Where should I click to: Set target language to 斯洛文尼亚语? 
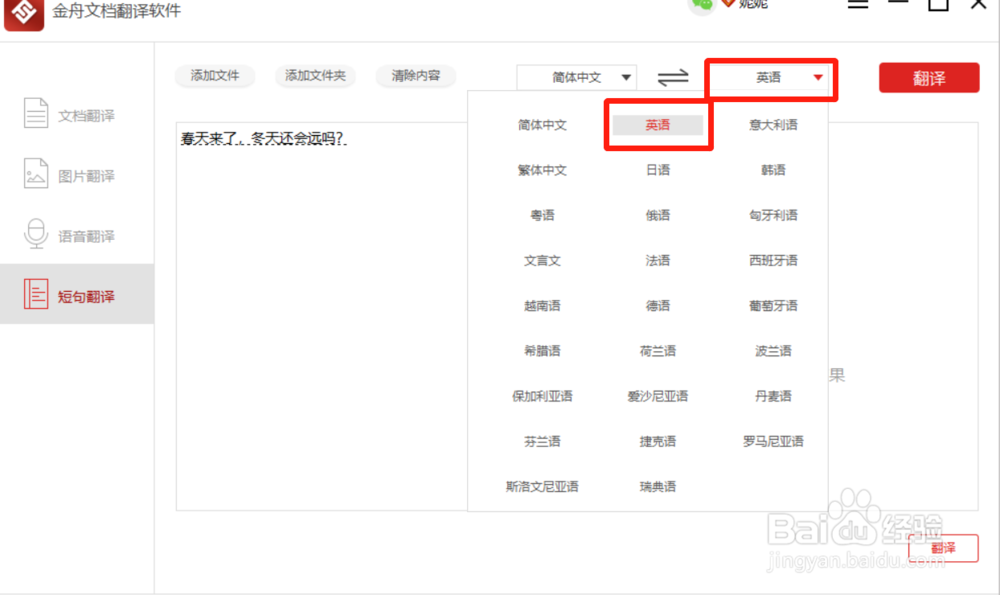point(542,487)
